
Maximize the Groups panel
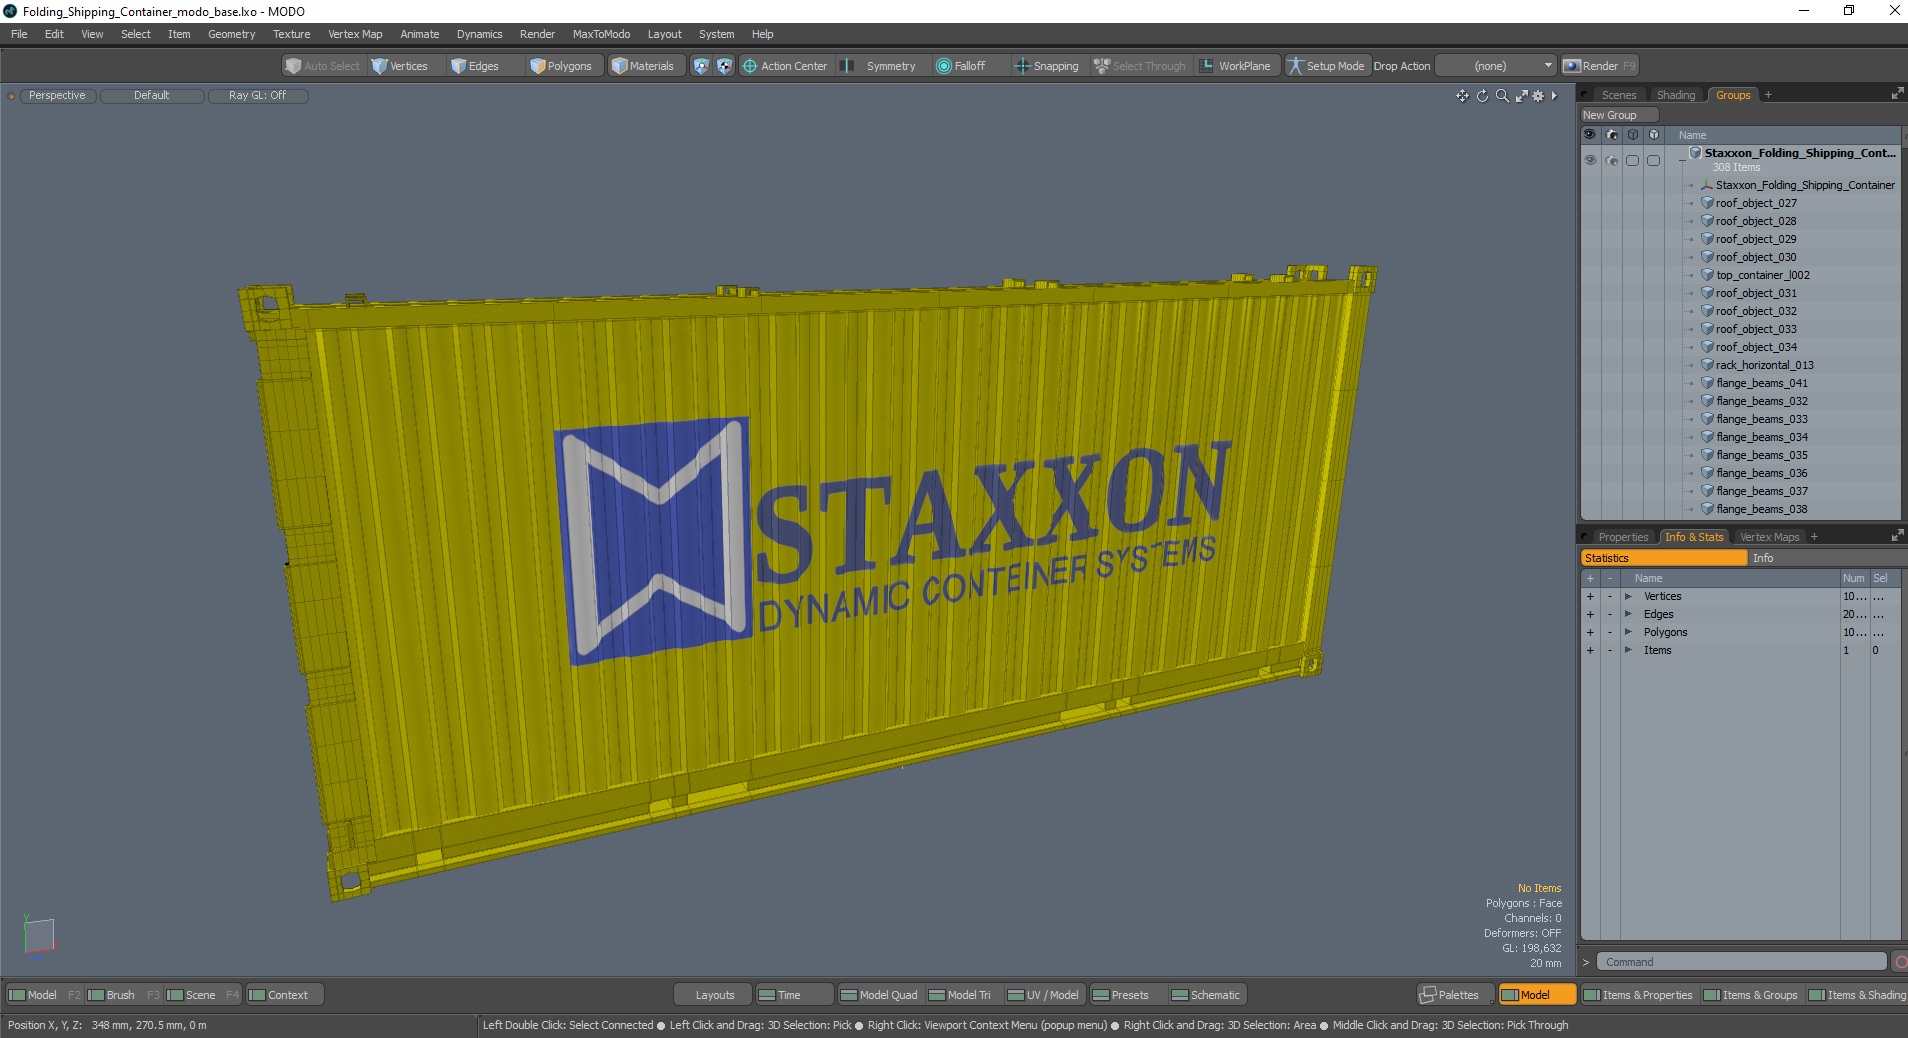pyautogui.click(x=1897, y=94)
